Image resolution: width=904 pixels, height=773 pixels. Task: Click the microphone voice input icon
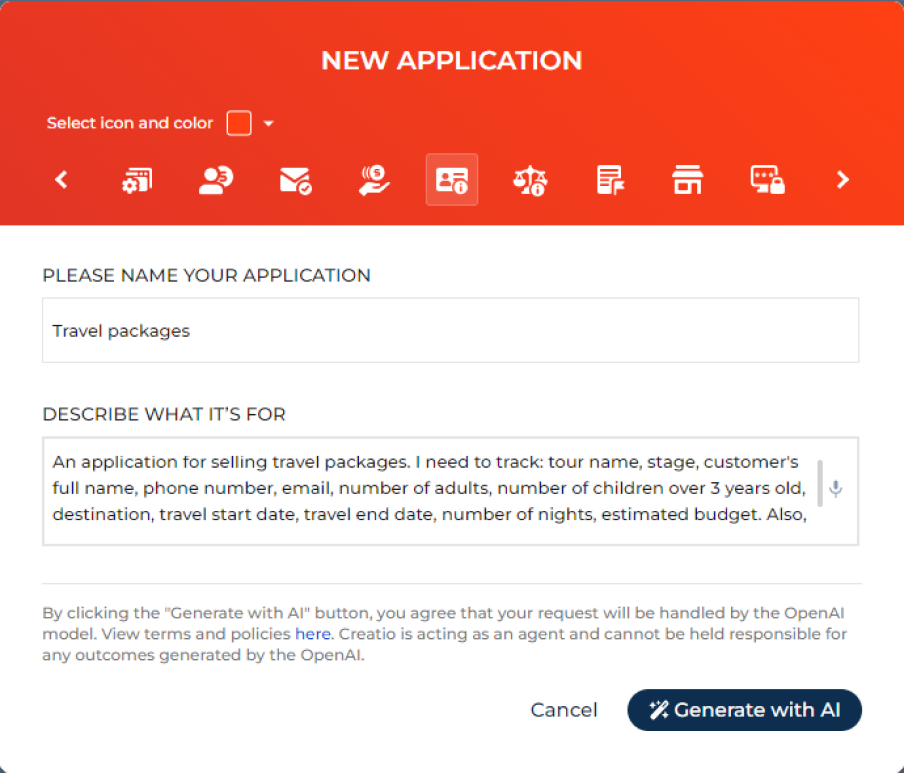click(x=836, y=489)
